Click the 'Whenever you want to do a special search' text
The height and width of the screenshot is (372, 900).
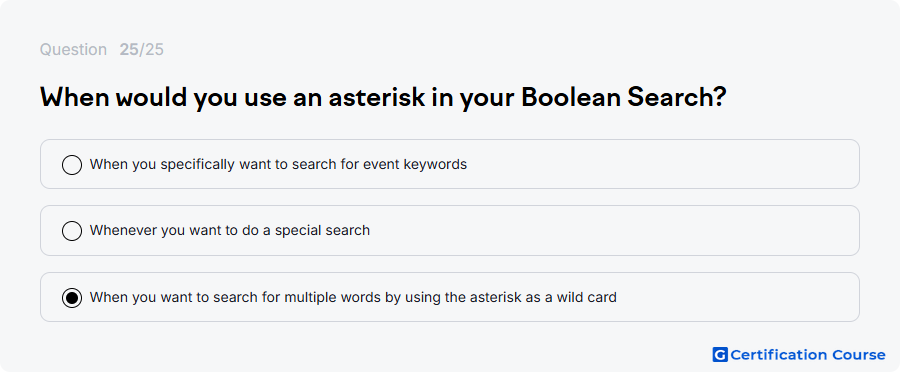click(230, 231)
